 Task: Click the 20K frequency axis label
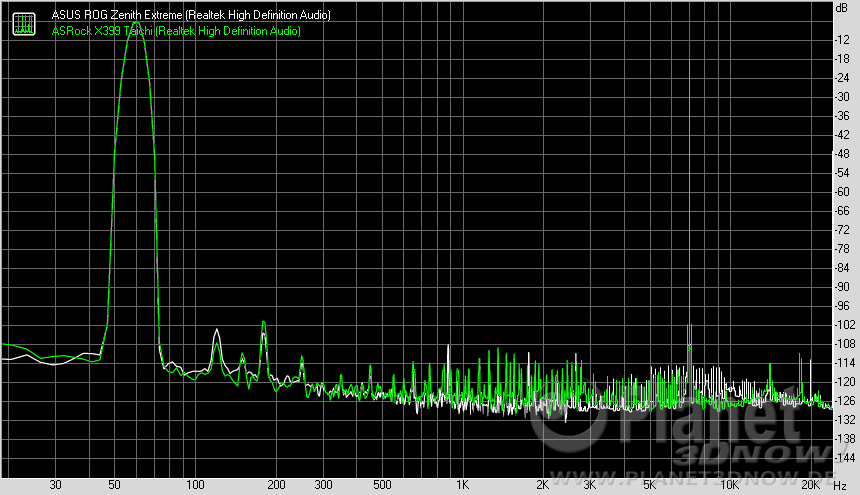coord(810,485)
